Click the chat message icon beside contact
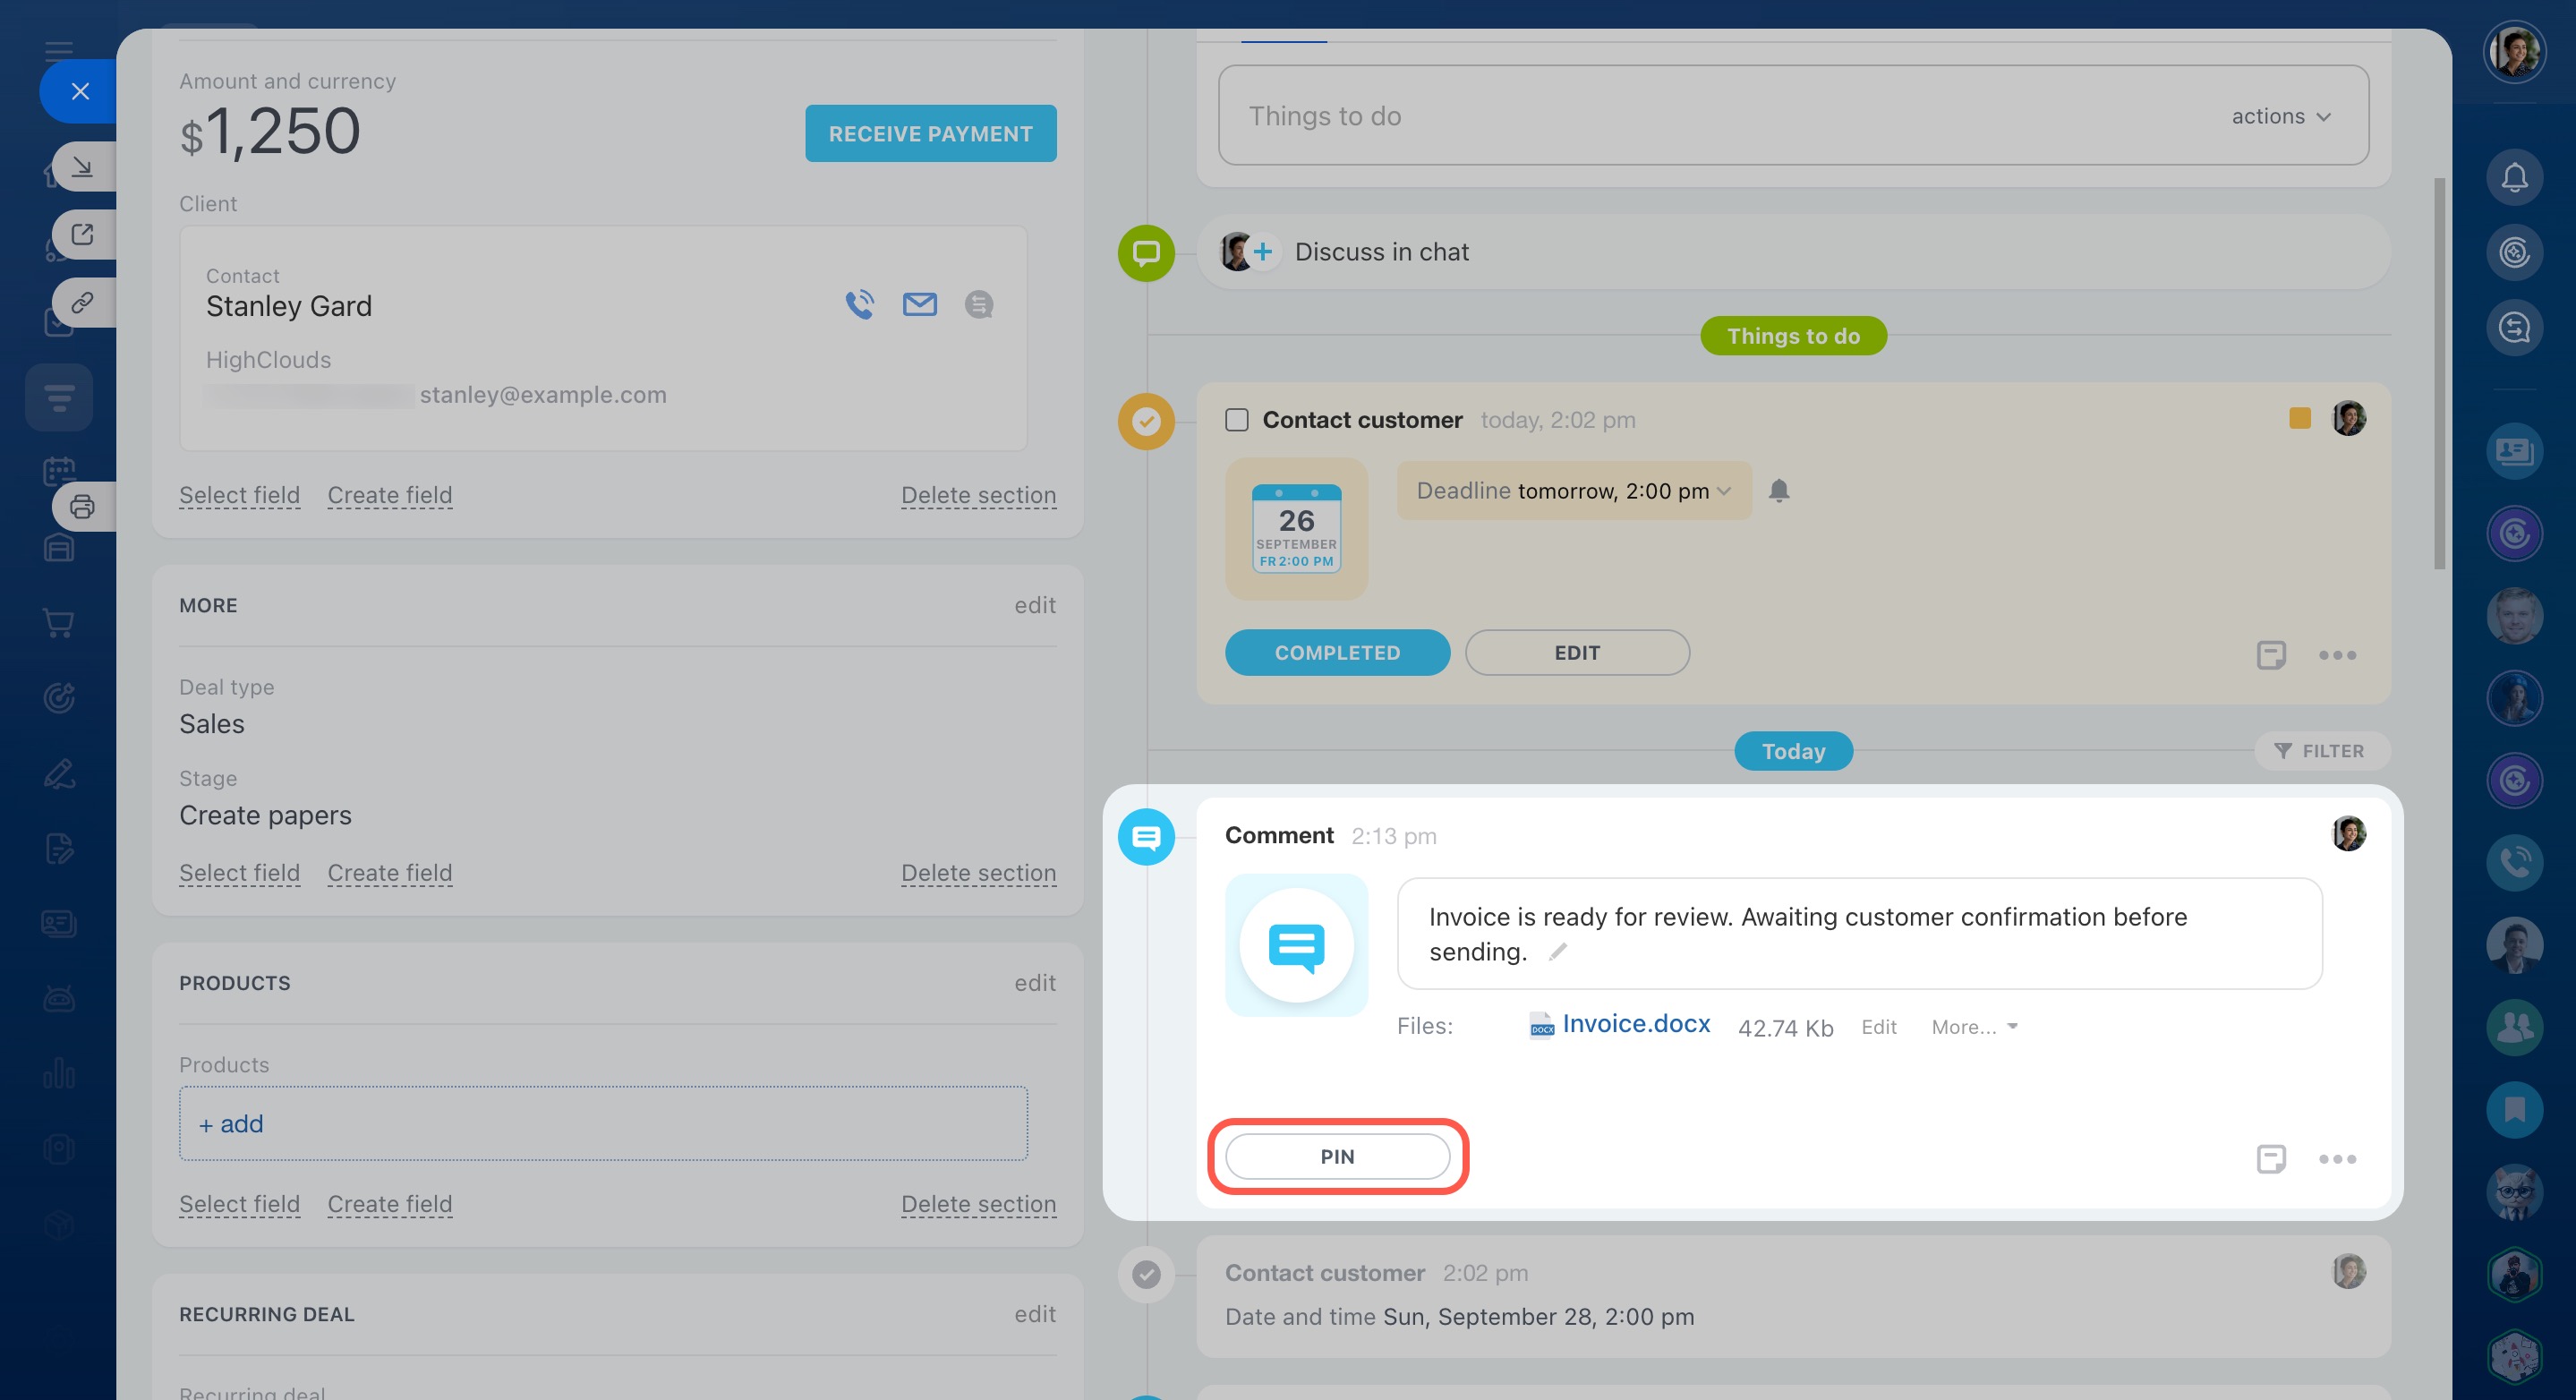The width and height of the screenshot is (2576, 1400). click(978, 304)
